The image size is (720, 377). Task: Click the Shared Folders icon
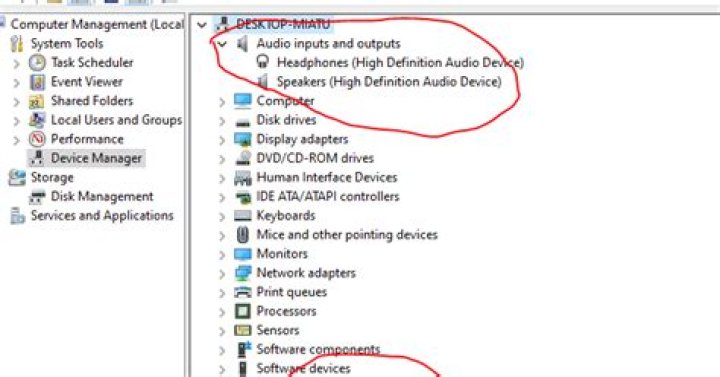(x=37, y=101)
